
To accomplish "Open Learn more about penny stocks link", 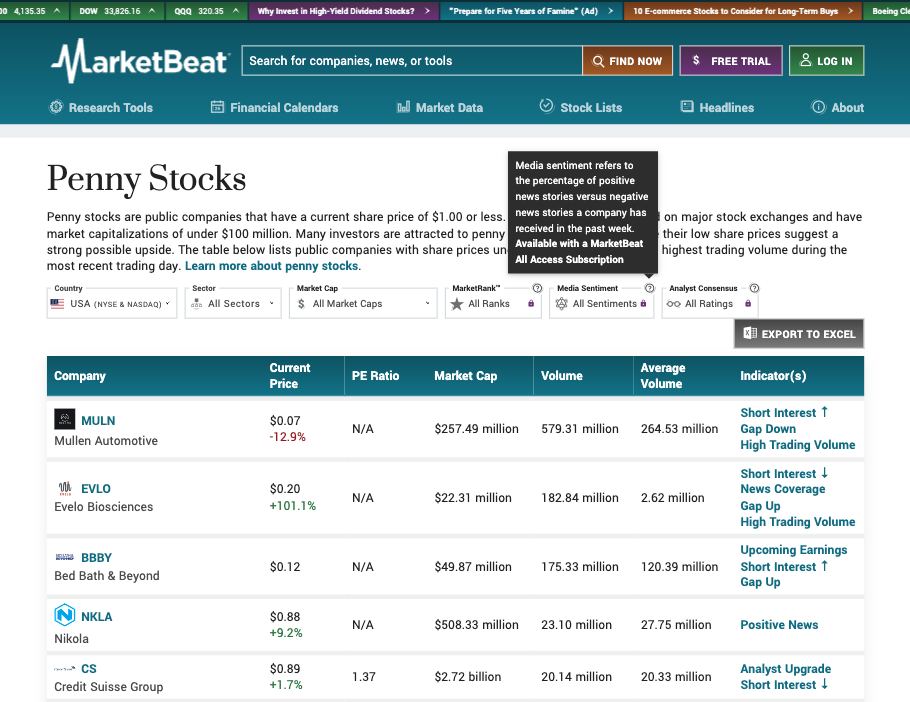I will pos(272,266).
